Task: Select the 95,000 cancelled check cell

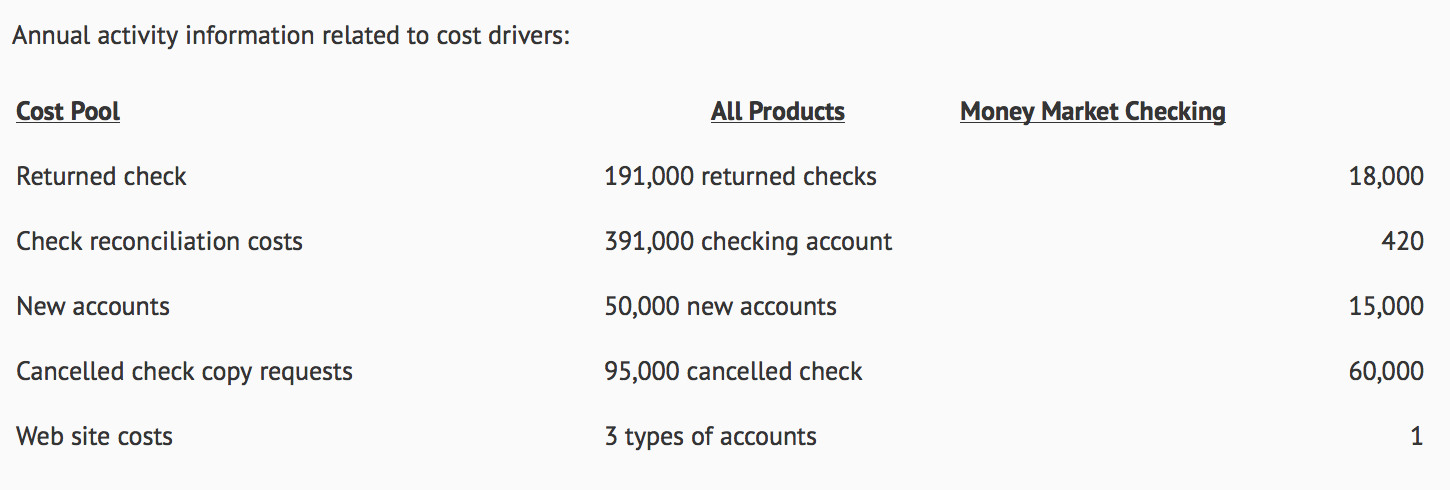Action: pos(733,371)
